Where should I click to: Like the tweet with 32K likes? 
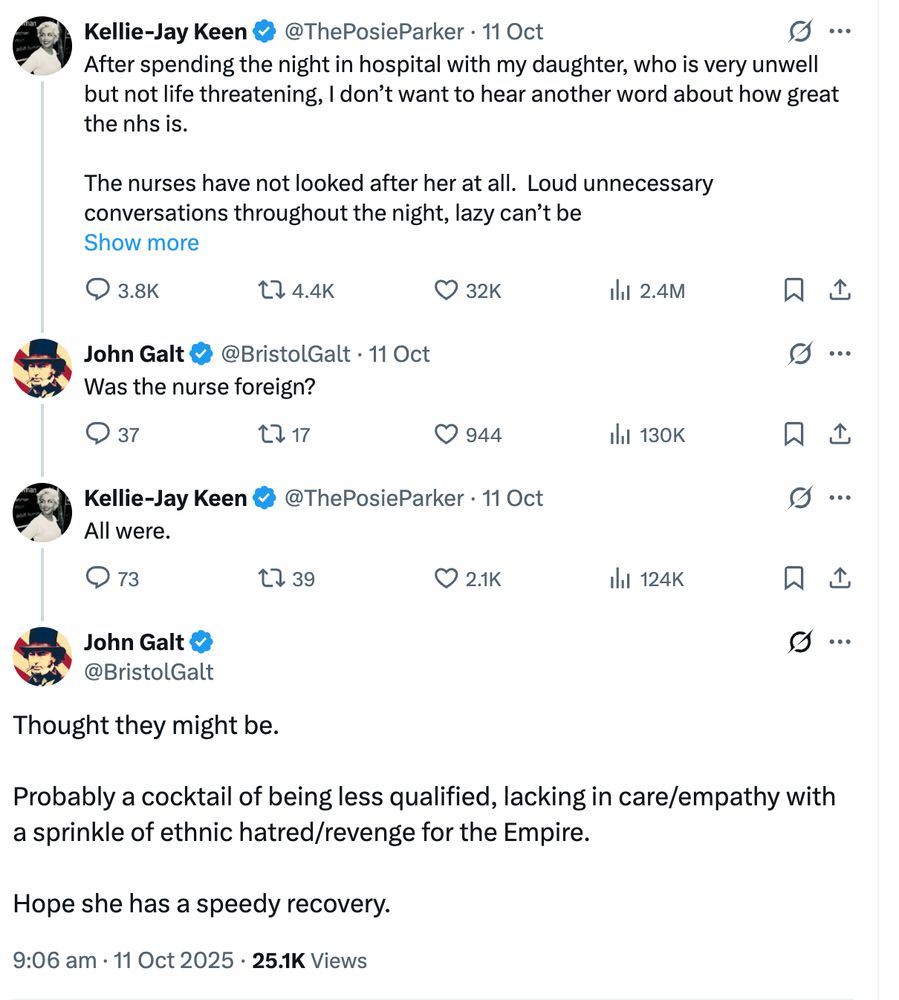(x=446, y=291)
